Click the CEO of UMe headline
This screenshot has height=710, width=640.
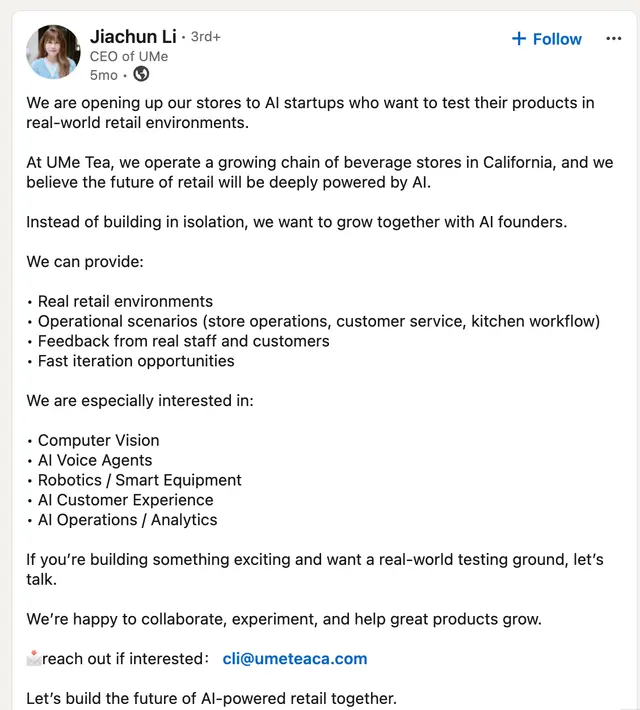pyautogui.click(x=129, y=57)
